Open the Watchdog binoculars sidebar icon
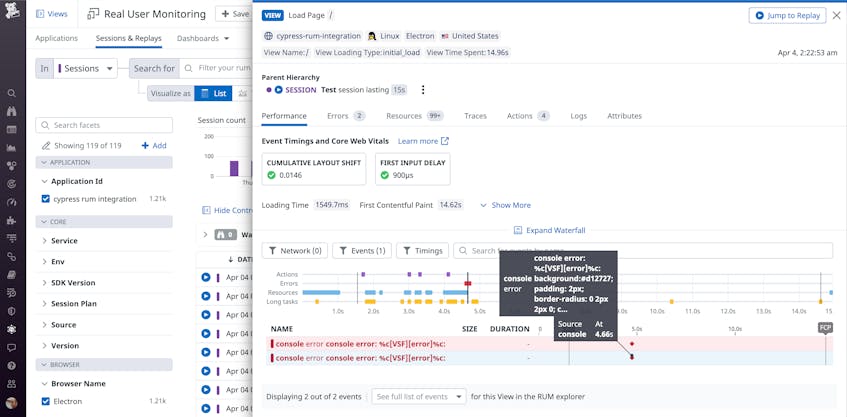 [x=12, y=111]
